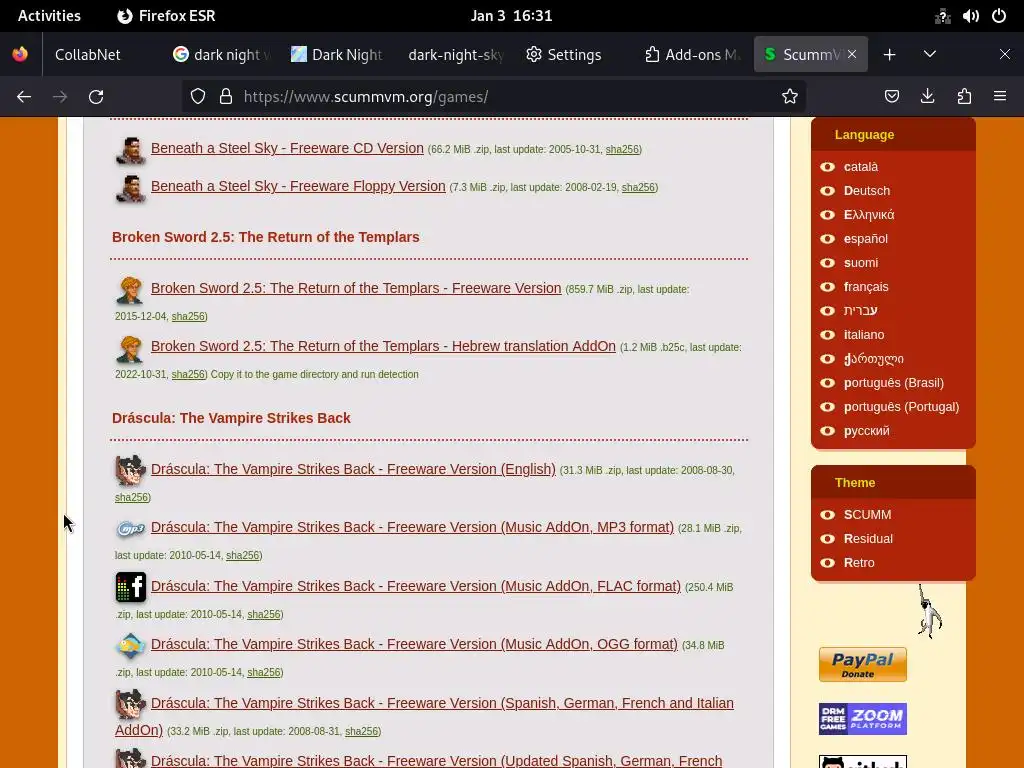Switch language to português (Portugal)
Image resolution: width=1024 pixels, height=768 pixels.
(901, 407)
